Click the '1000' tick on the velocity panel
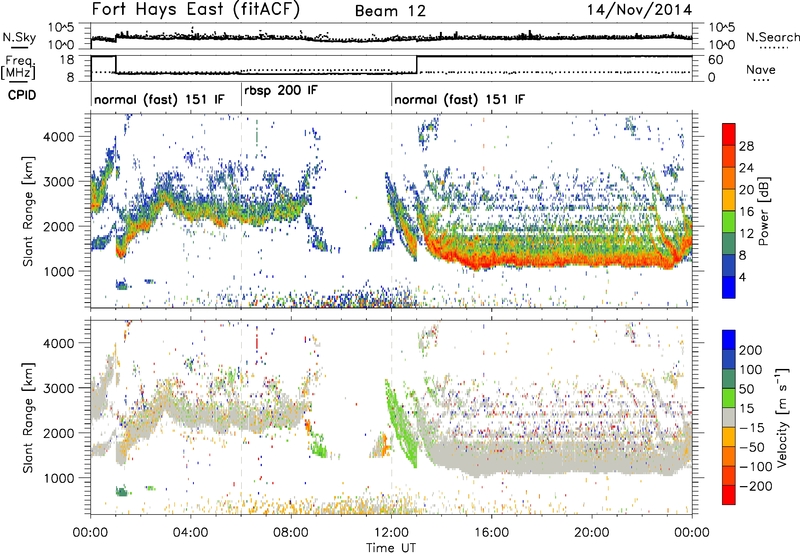Viewport: 800px width, 554px height. pyautogui.click(x=59, y=478)
